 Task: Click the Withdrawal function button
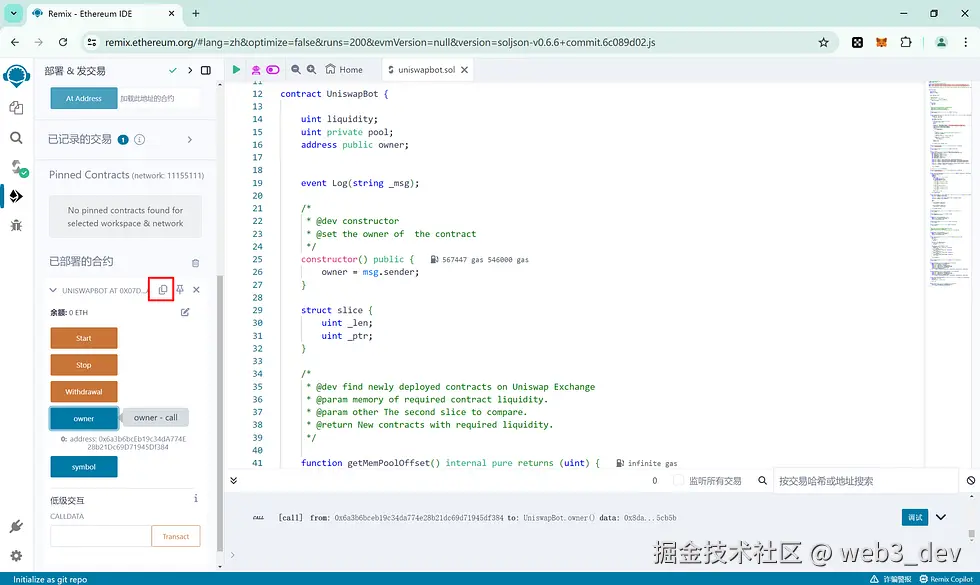(84, 392)
